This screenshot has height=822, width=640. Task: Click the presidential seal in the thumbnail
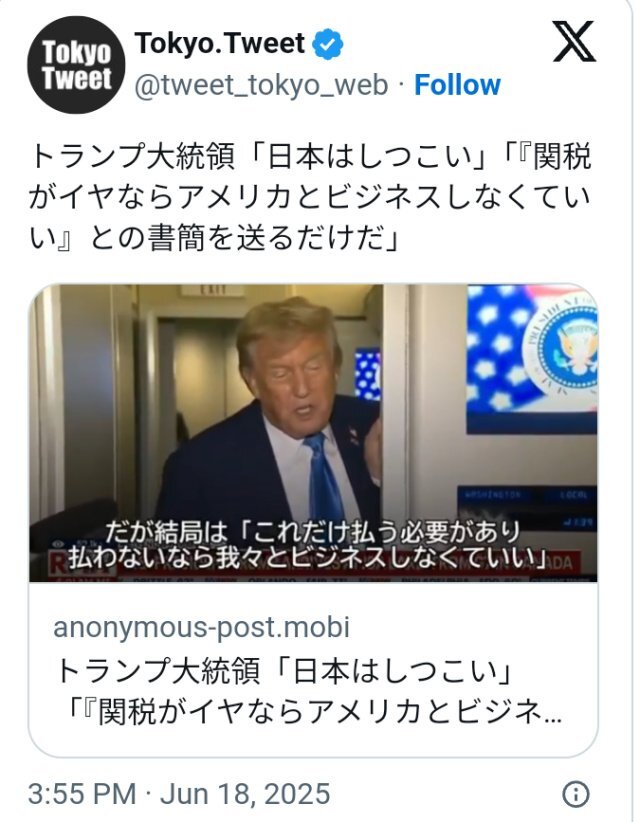(564, 347)
